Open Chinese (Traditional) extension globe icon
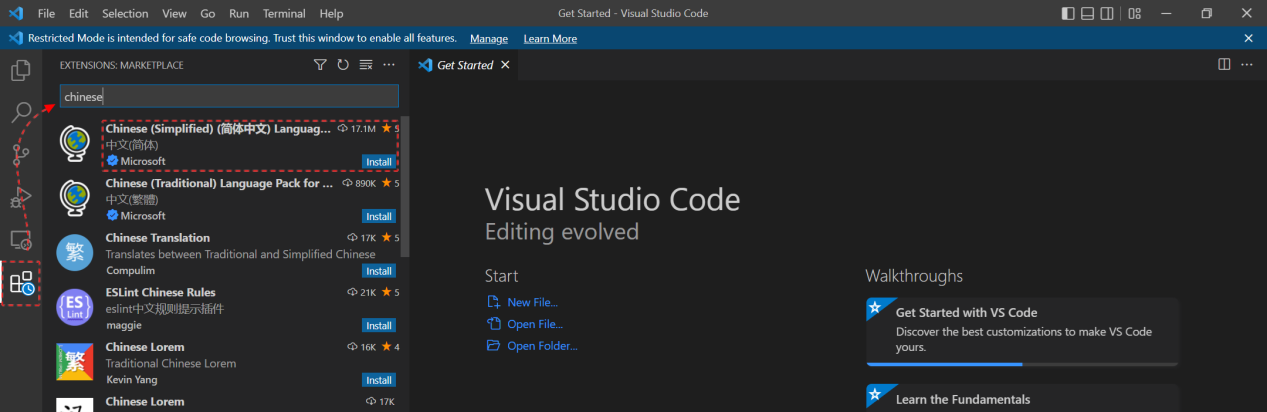 [75, 198]
